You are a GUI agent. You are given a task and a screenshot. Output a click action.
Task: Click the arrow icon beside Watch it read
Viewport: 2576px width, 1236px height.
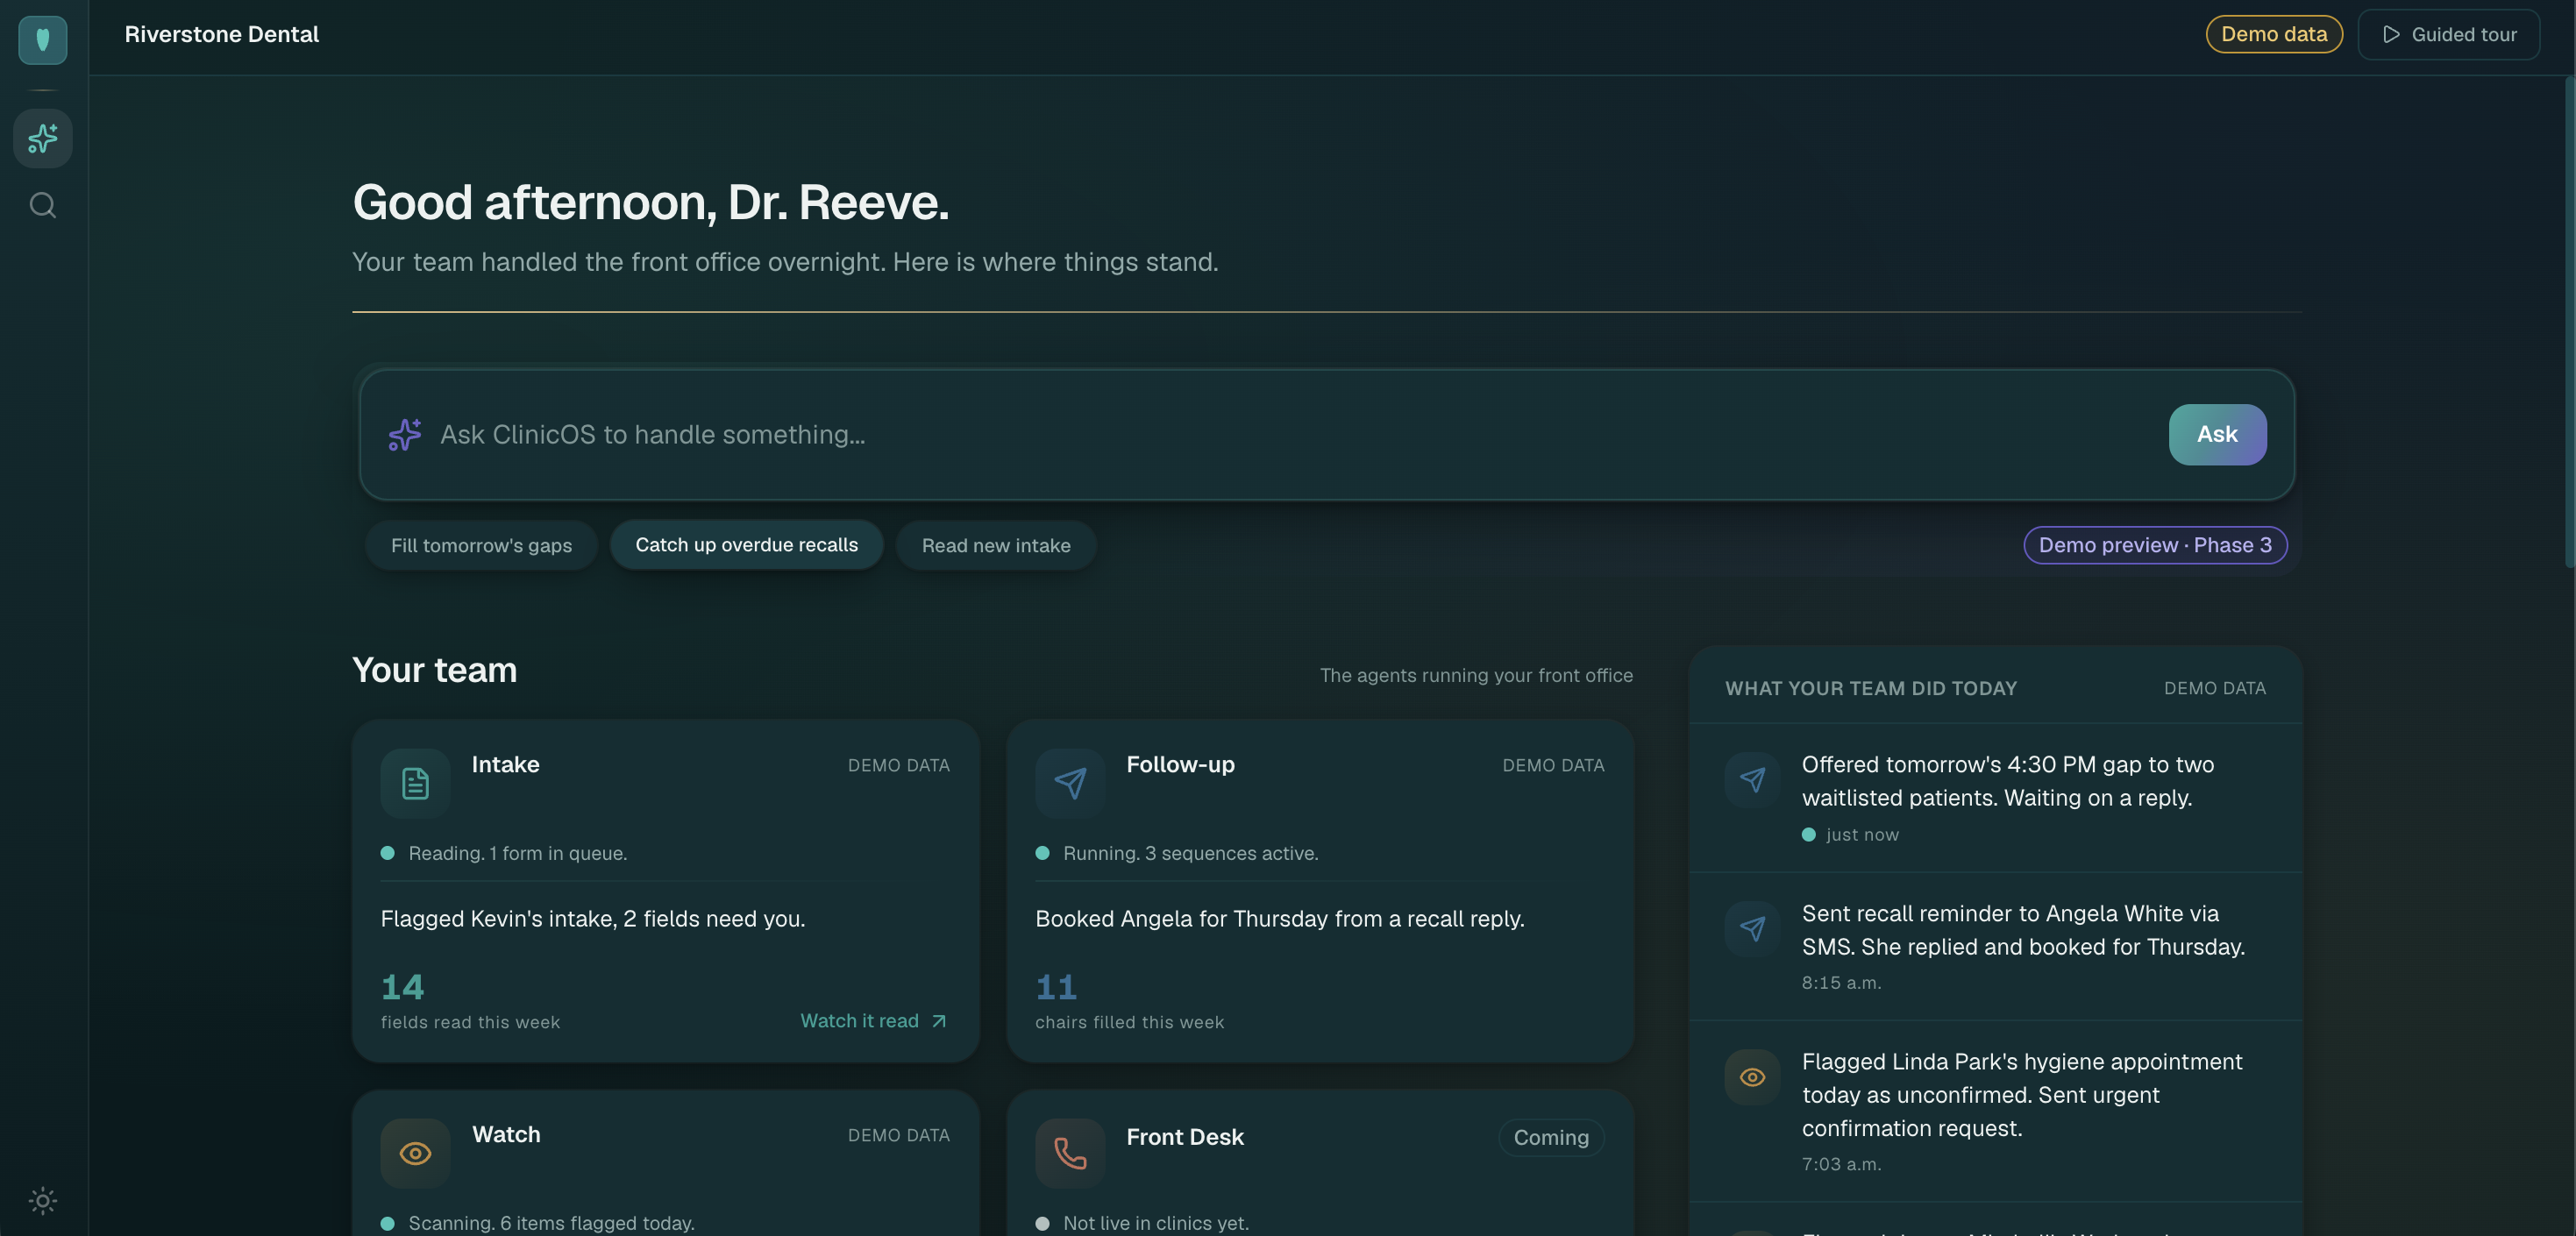[939, 1021]
